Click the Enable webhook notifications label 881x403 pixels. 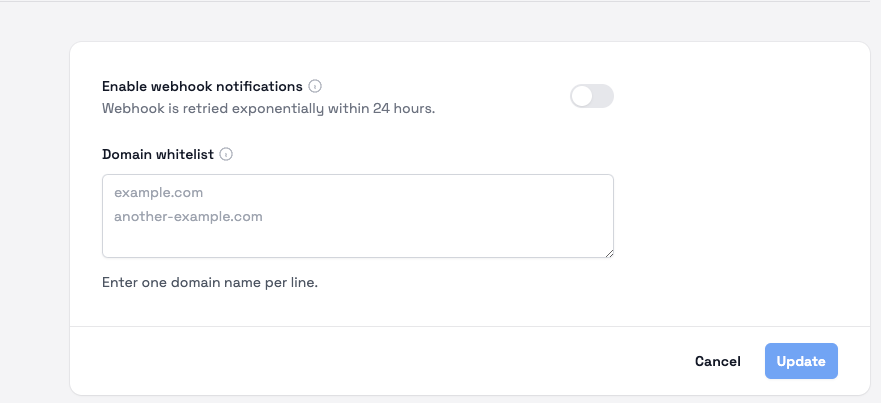[202, 86]
